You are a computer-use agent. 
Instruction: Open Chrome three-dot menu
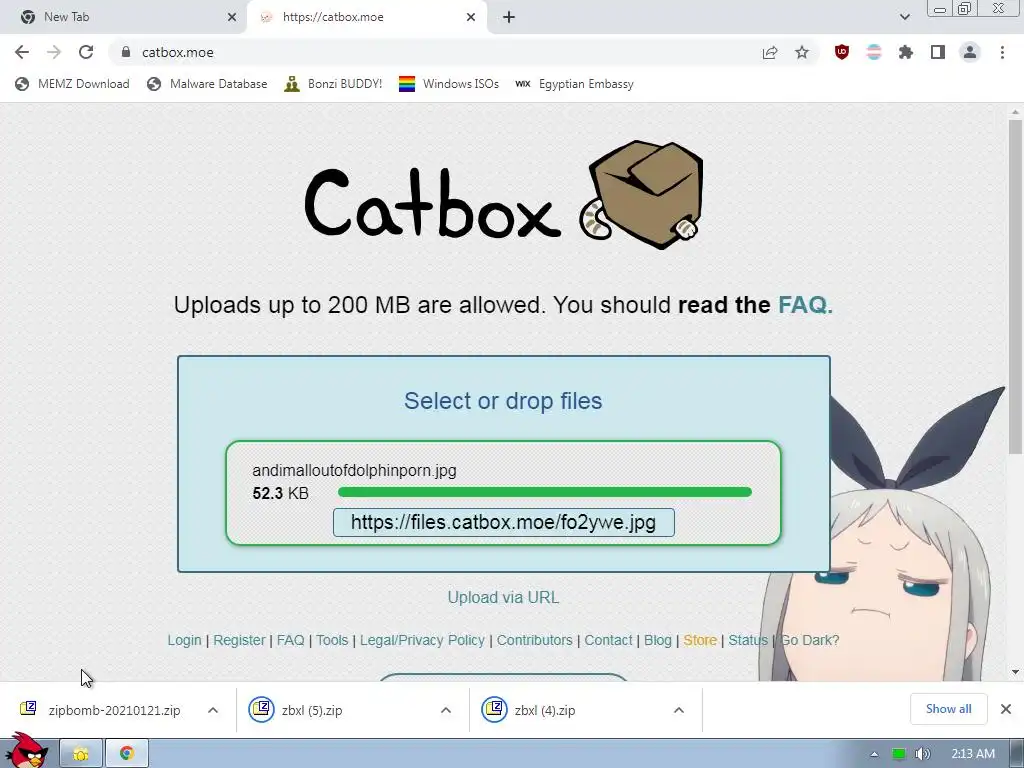(1002, 52)
